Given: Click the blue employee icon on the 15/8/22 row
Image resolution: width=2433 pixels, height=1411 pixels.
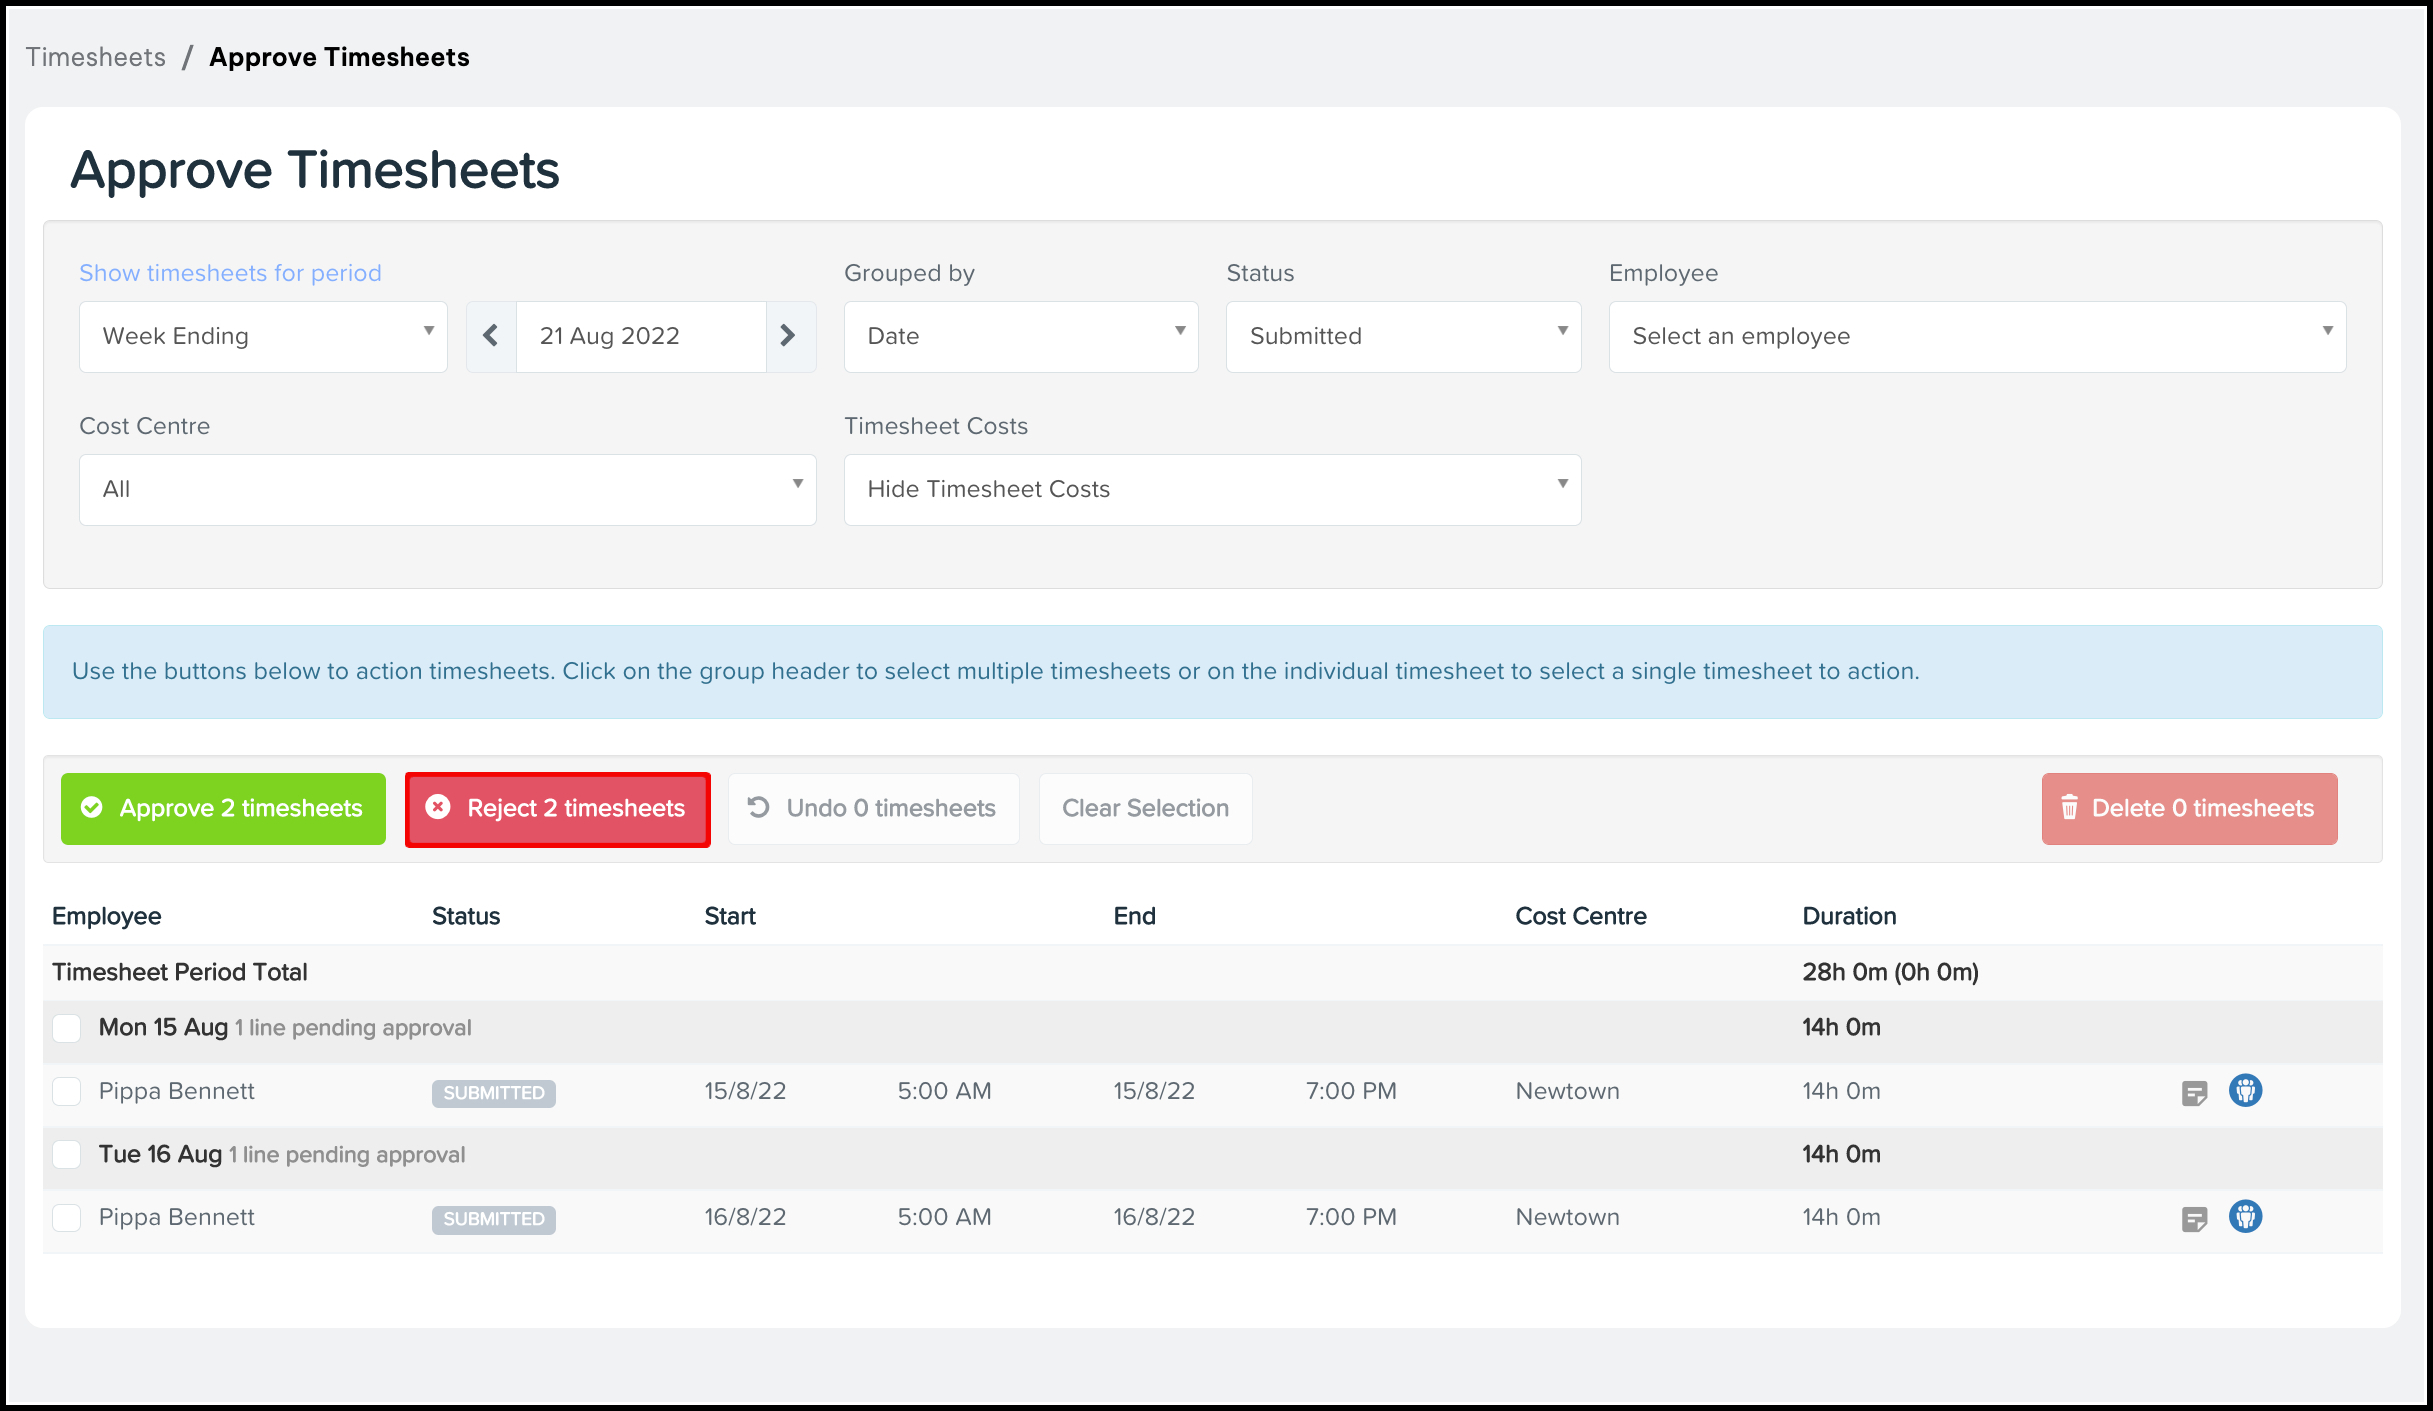Looking at the screenshot, I should click(2245, 1091).
